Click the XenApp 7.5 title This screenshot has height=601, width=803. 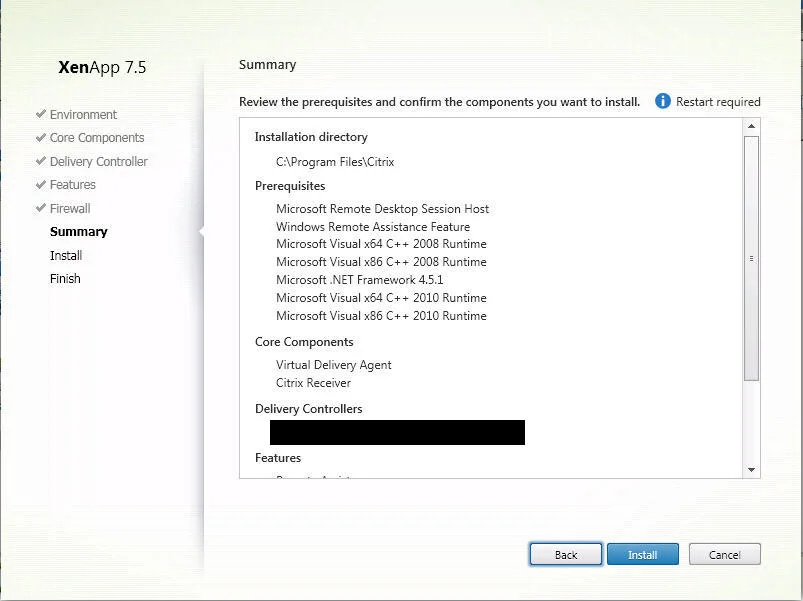point(102,67)
